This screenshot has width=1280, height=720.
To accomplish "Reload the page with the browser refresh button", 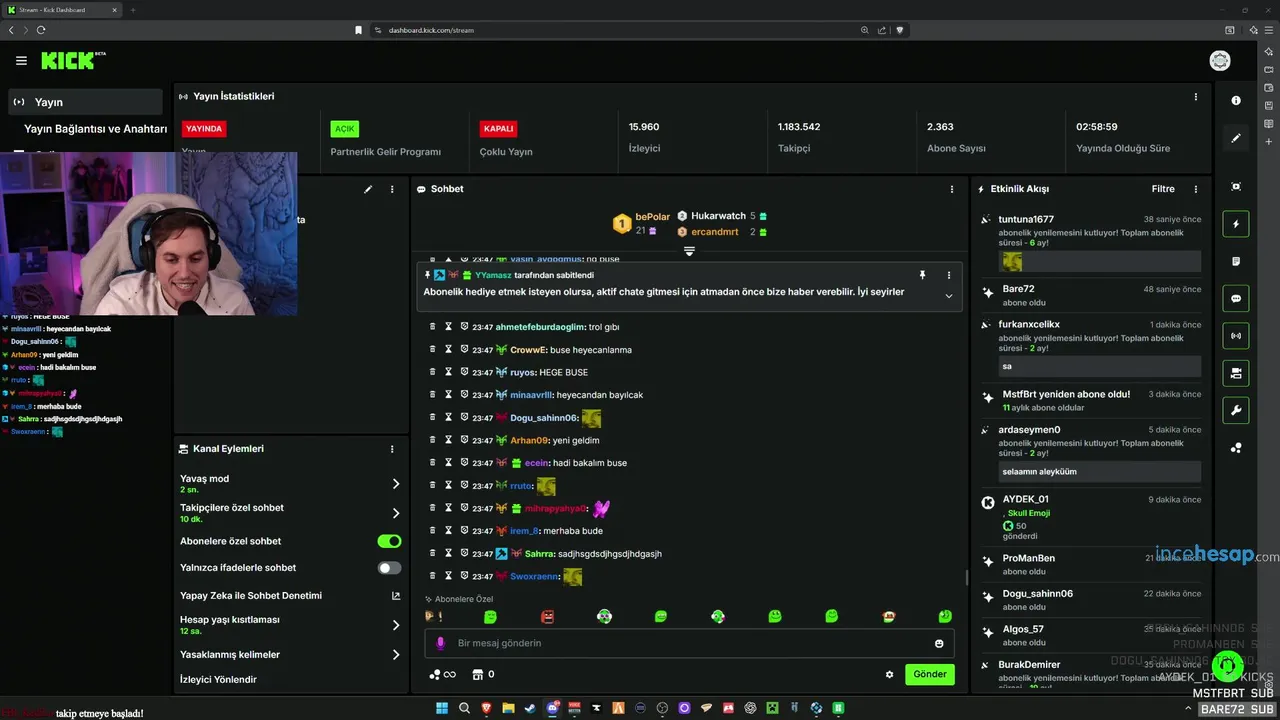I will click(41, 30).
